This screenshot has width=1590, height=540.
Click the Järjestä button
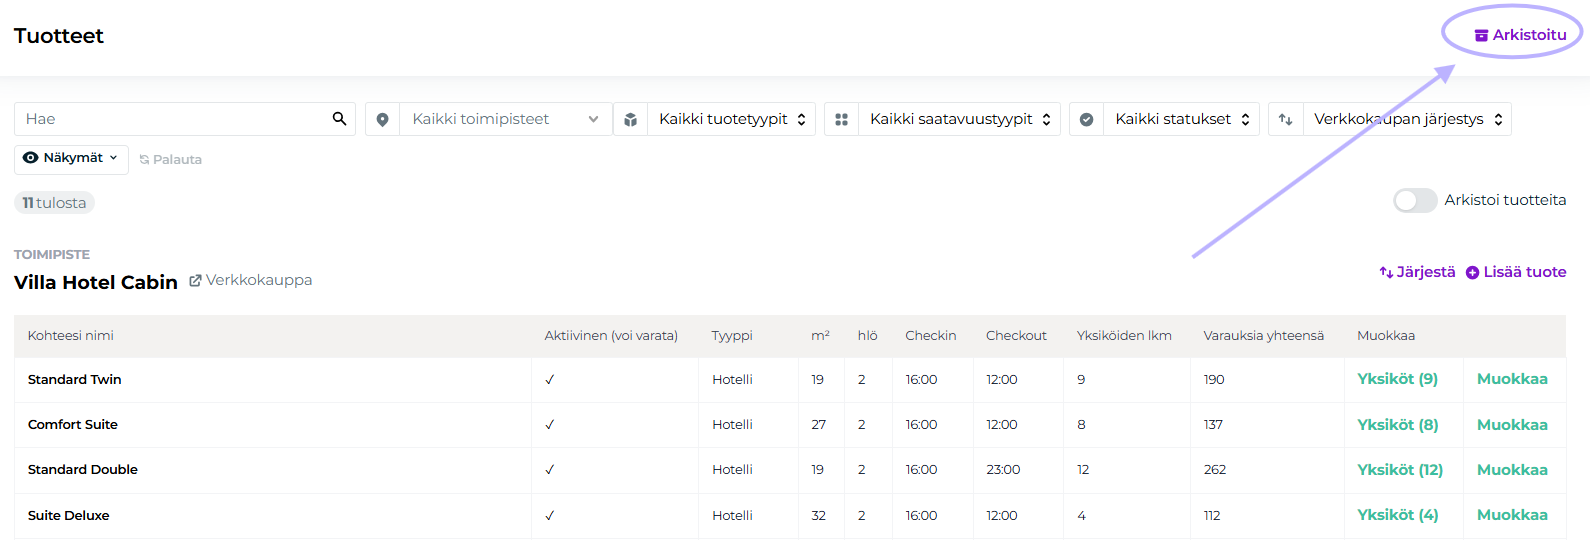1418,272
